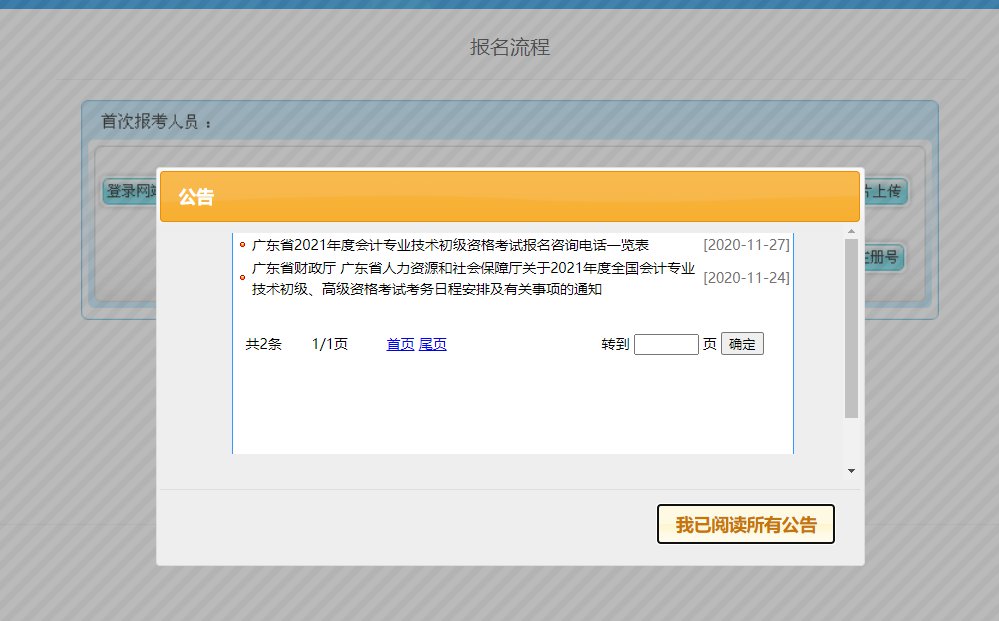Click the partially hidden 注册号 step button
The width and height of the screenshot is (999, 621).
click(x=885, y=258)
